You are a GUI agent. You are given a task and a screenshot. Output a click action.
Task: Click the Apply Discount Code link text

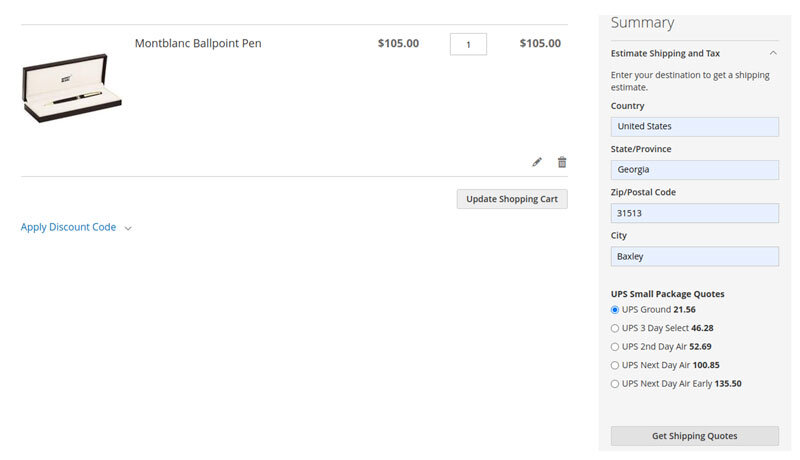coord(68,227)
